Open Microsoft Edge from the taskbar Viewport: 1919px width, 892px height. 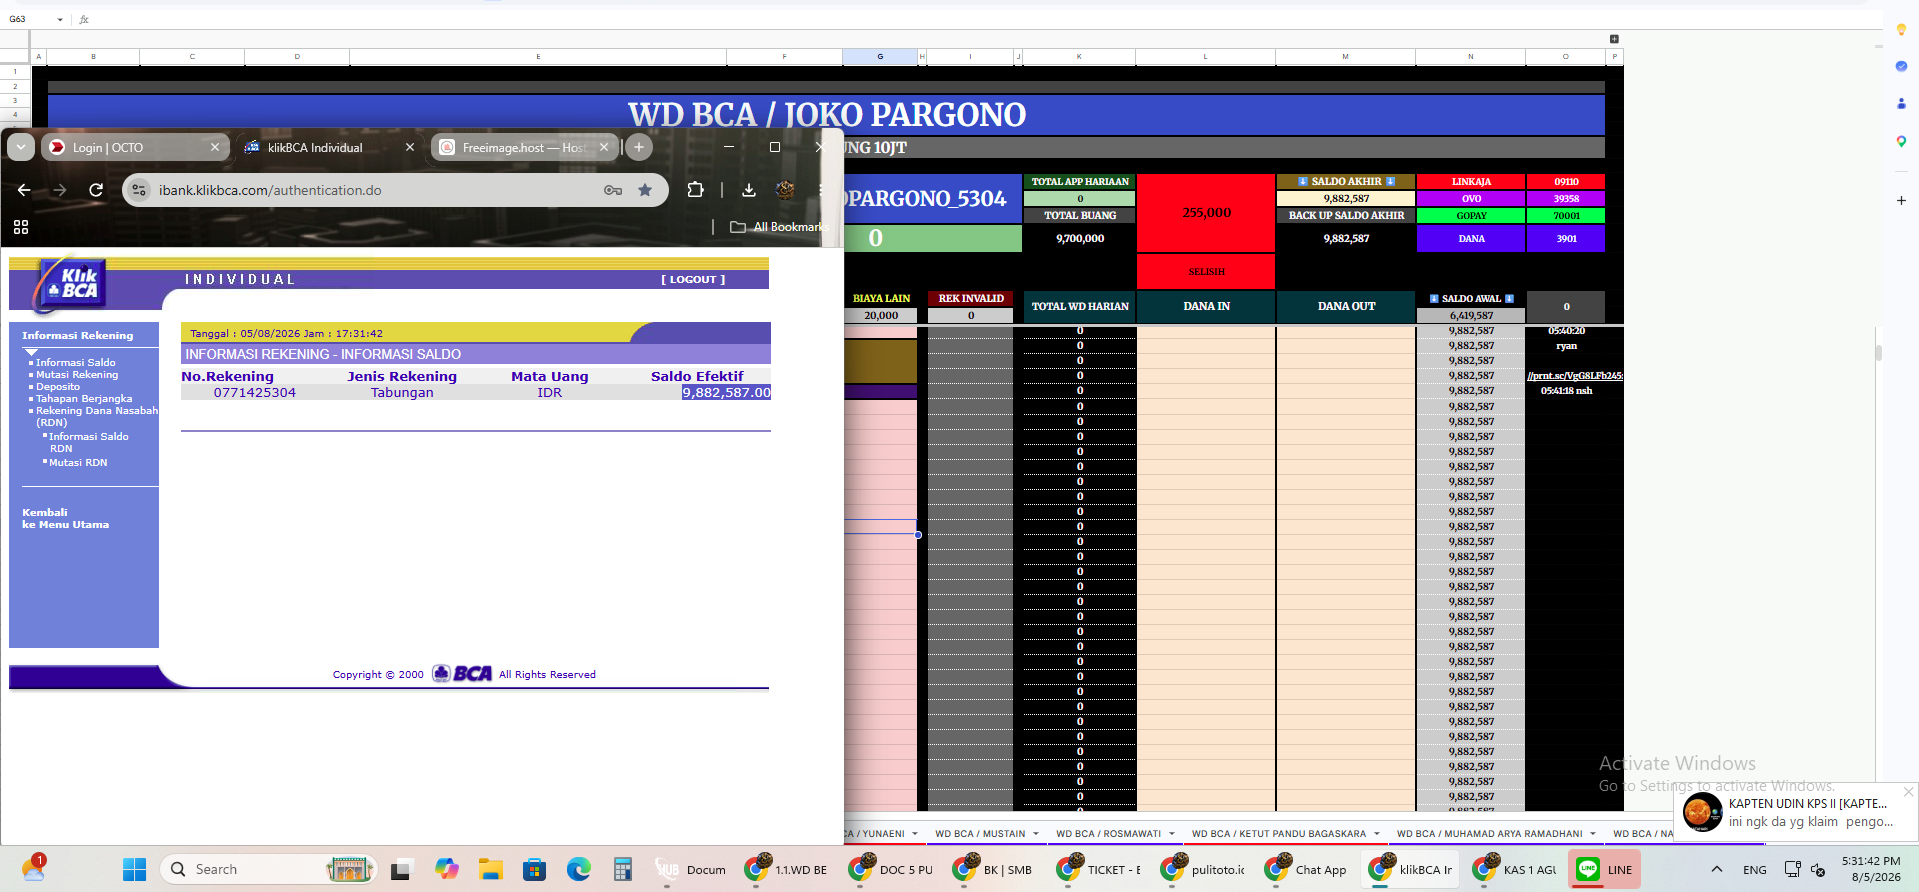tap(579, 870)
